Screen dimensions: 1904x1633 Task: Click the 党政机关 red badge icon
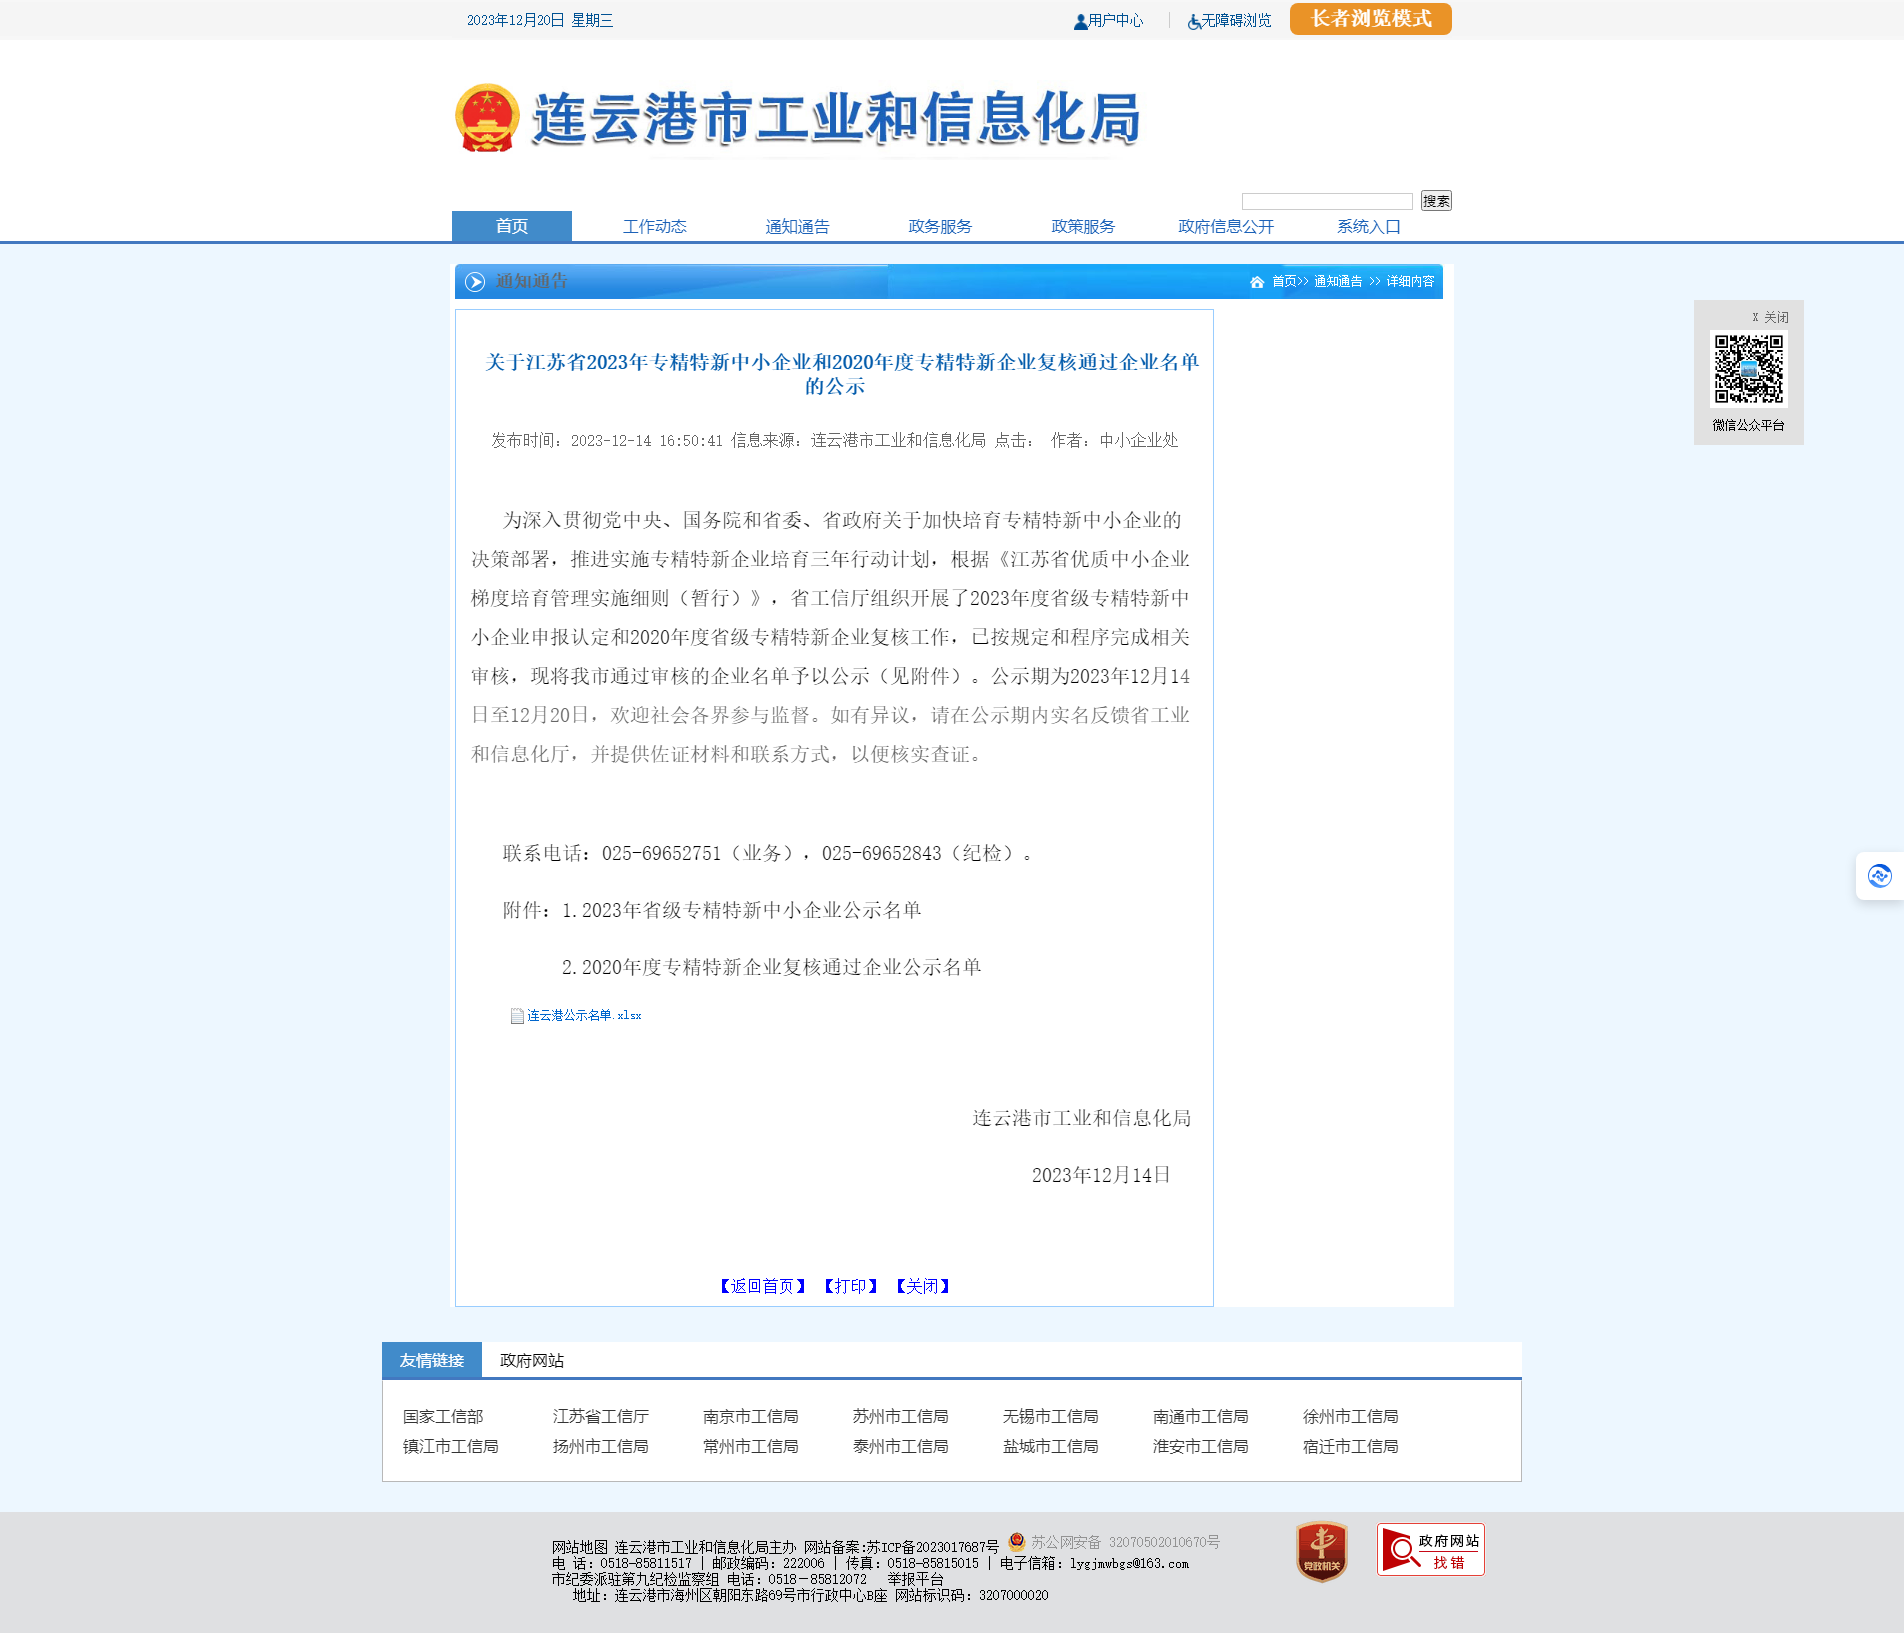pyautogui.click(x=1321, y=1551)
